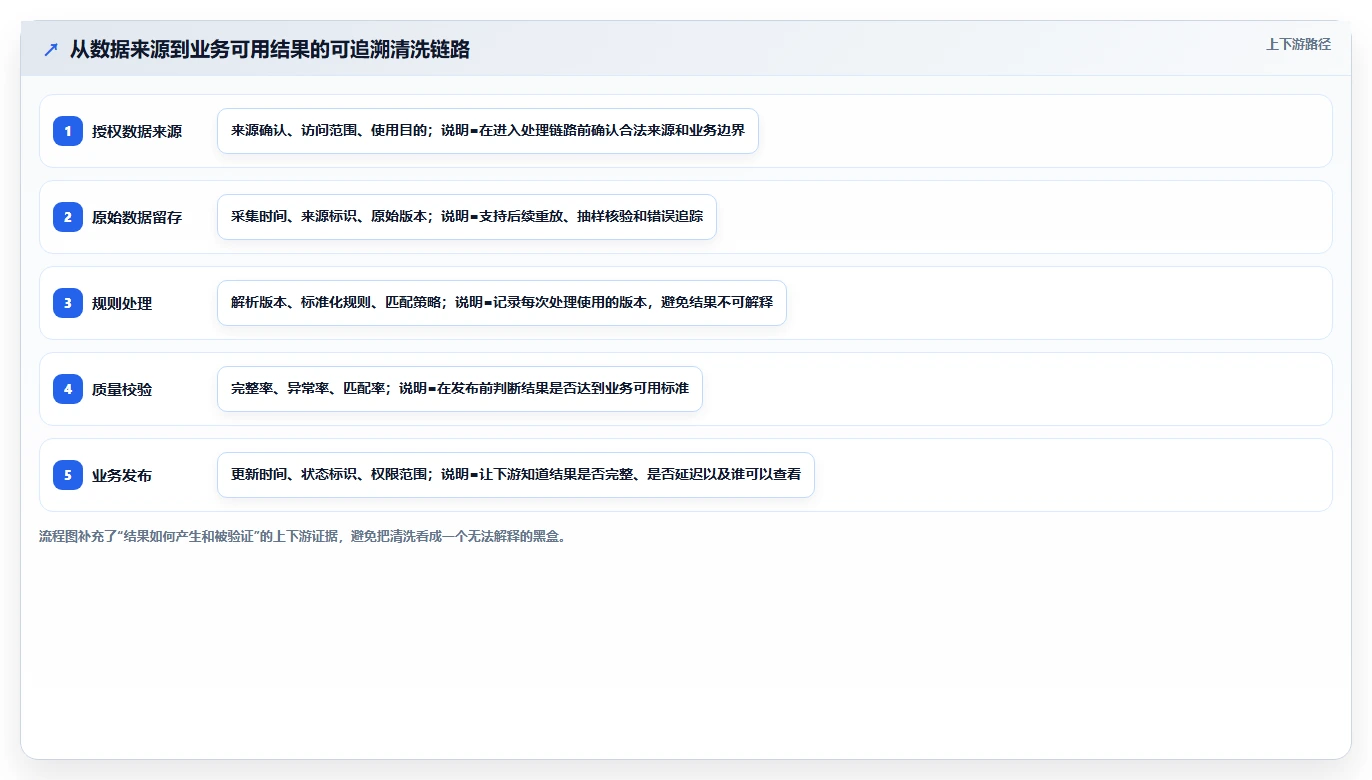This screenshot has width=1372, height=780.
Task: Select the 原始数据留存 step label
Action: (137, 217)
